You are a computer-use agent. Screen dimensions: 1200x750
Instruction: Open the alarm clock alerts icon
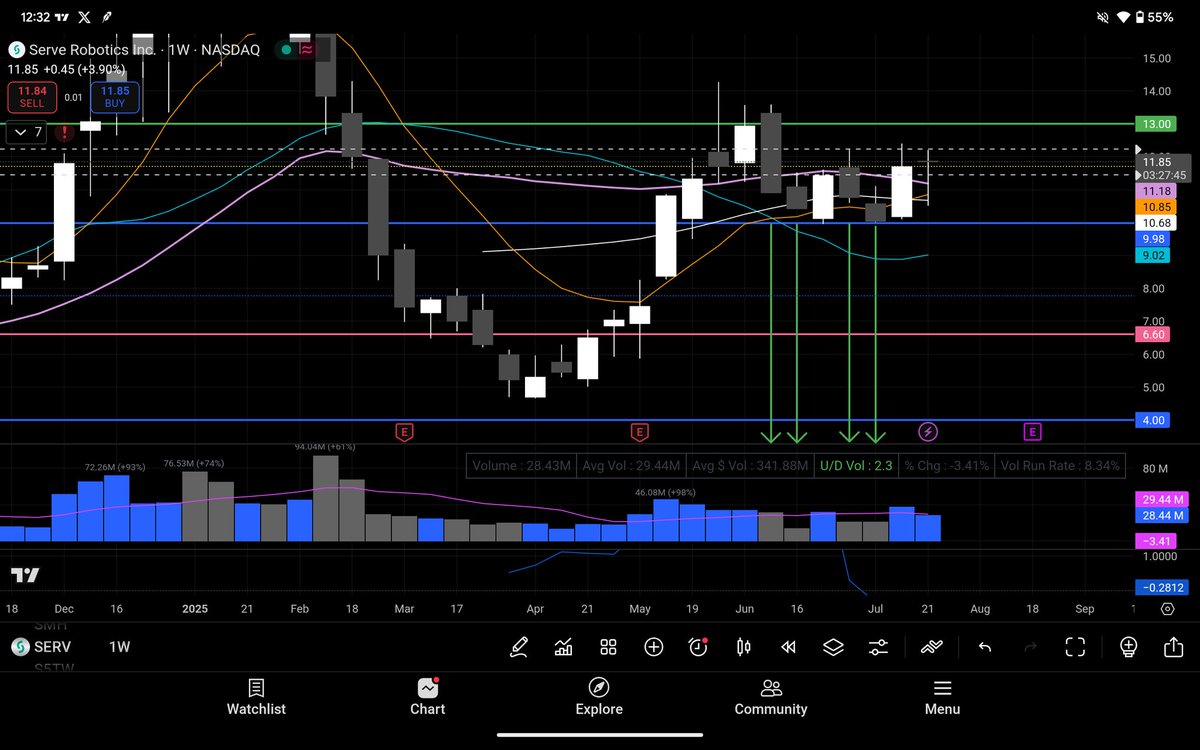698,647
